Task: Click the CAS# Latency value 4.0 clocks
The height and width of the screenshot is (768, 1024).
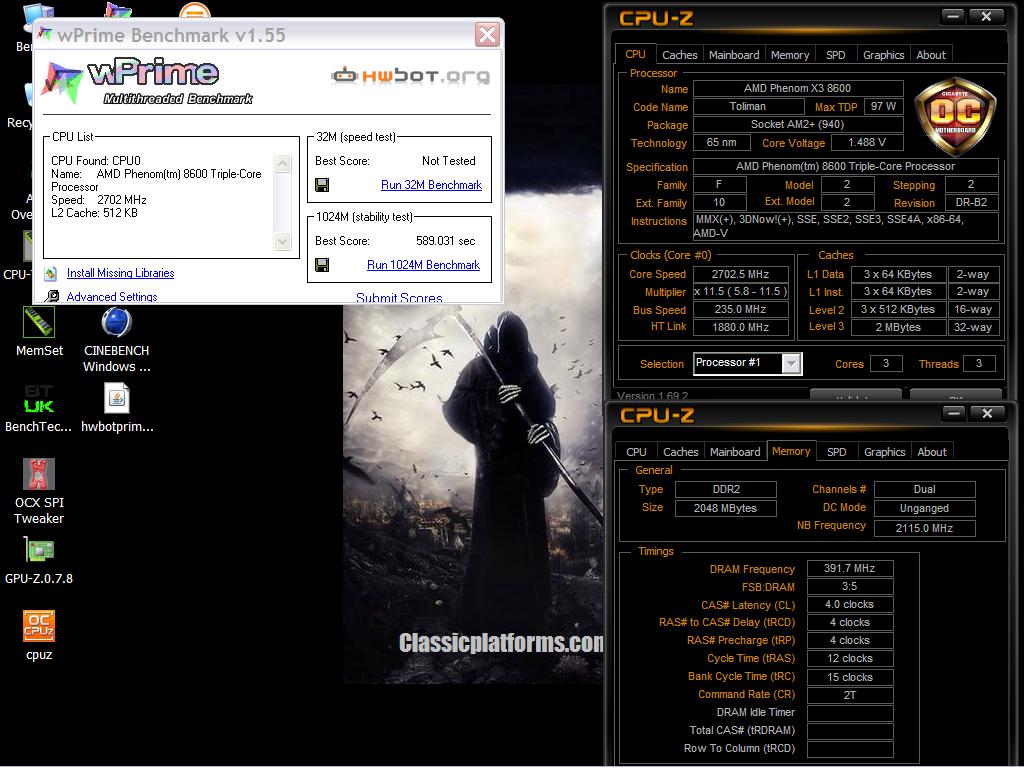Action: click(x=850, y=605)
